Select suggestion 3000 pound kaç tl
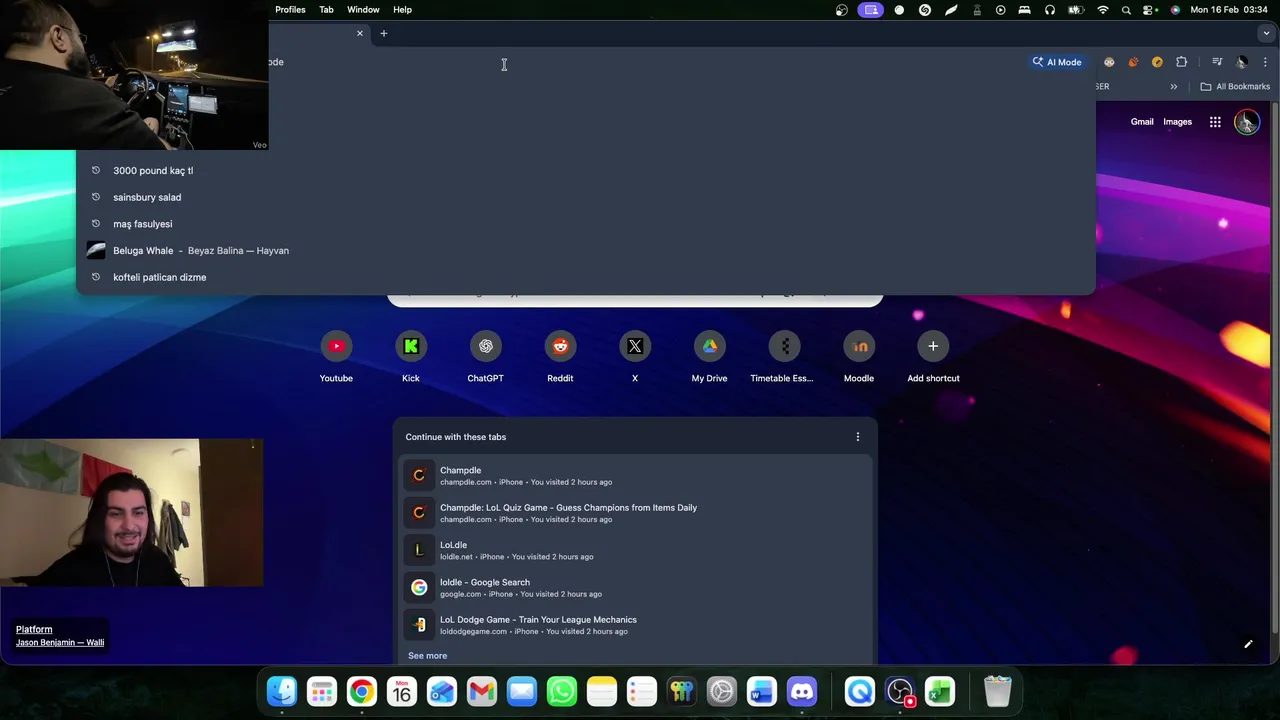This screenshot has height=720, width=1280. 586,170
